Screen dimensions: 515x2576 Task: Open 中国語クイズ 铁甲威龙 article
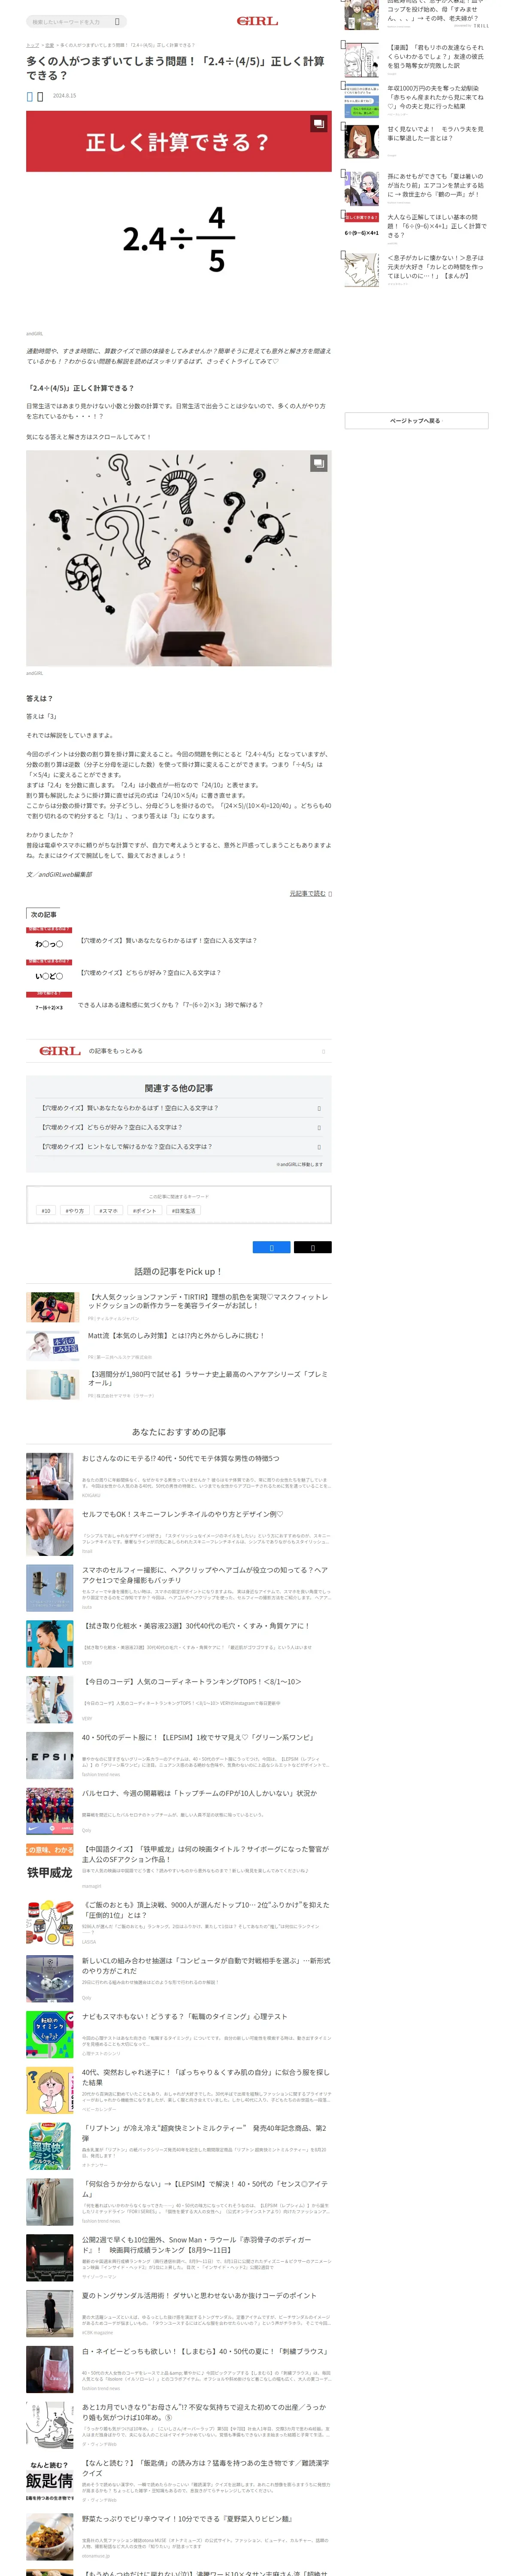205,1853
